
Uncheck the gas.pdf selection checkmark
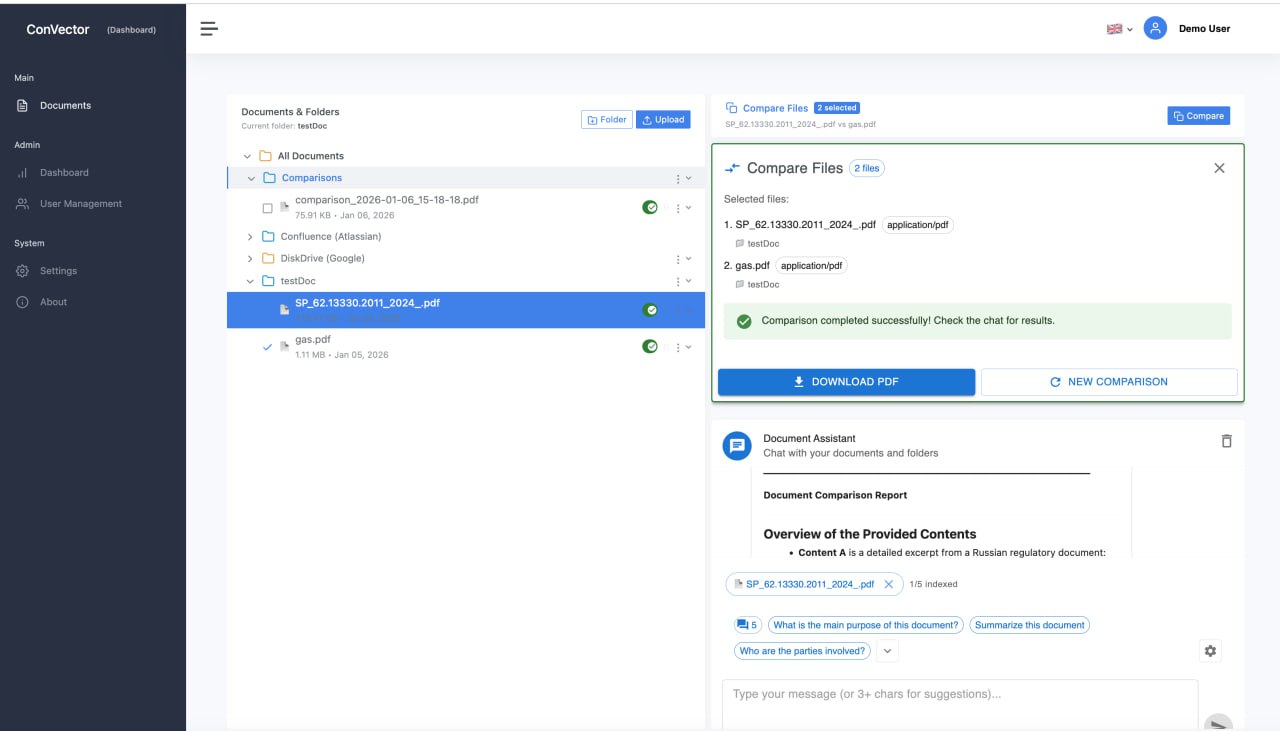(x=267, y=347)
